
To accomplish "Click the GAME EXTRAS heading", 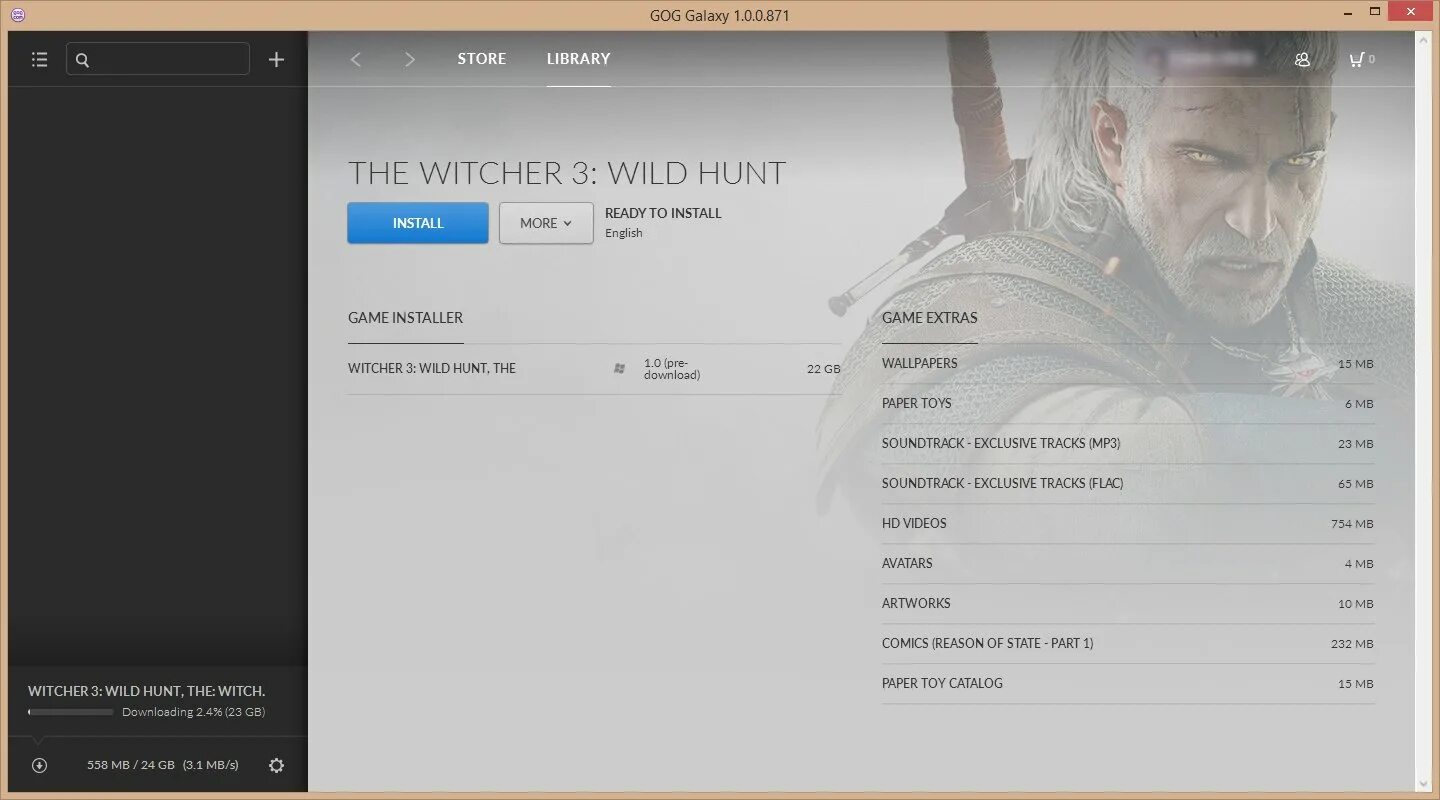I will pyautogui.click(x=930, y=317).
